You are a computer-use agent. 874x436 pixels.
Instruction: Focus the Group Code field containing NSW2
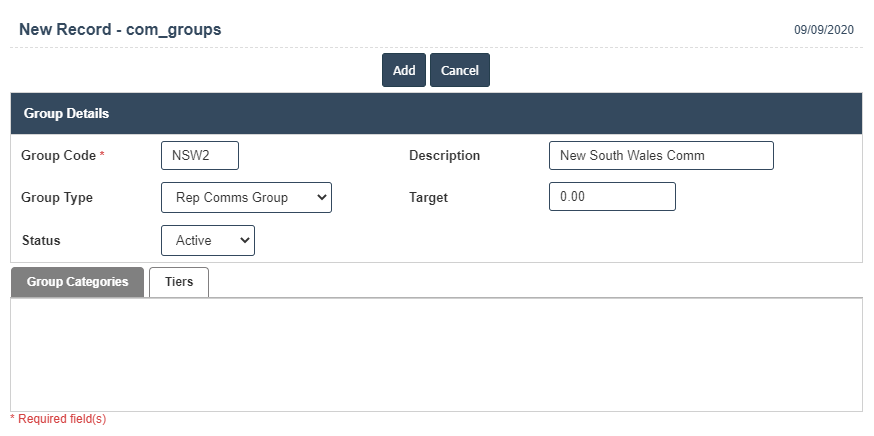(x=199, y=156)
